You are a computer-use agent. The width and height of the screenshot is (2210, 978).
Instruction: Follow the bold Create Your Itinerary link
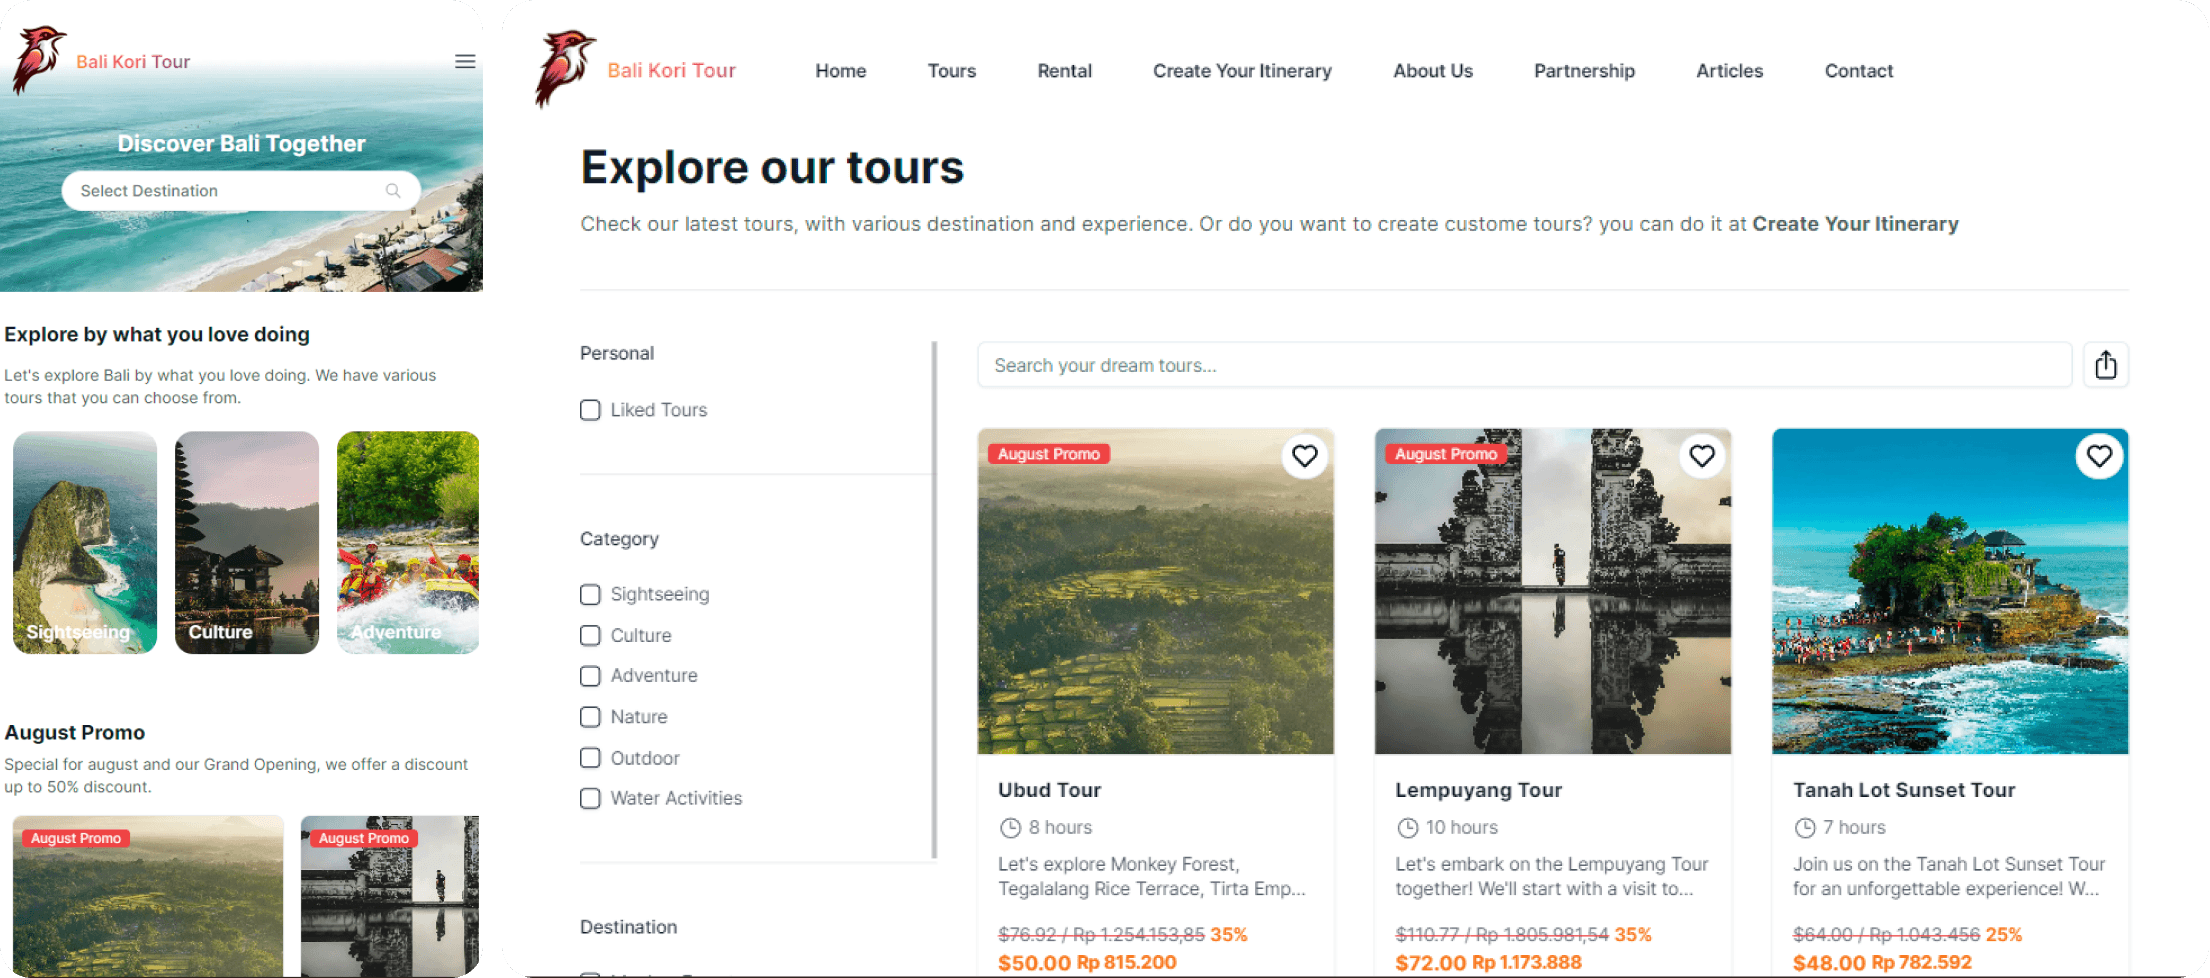pyautogui.click(x=1855, y=224)
